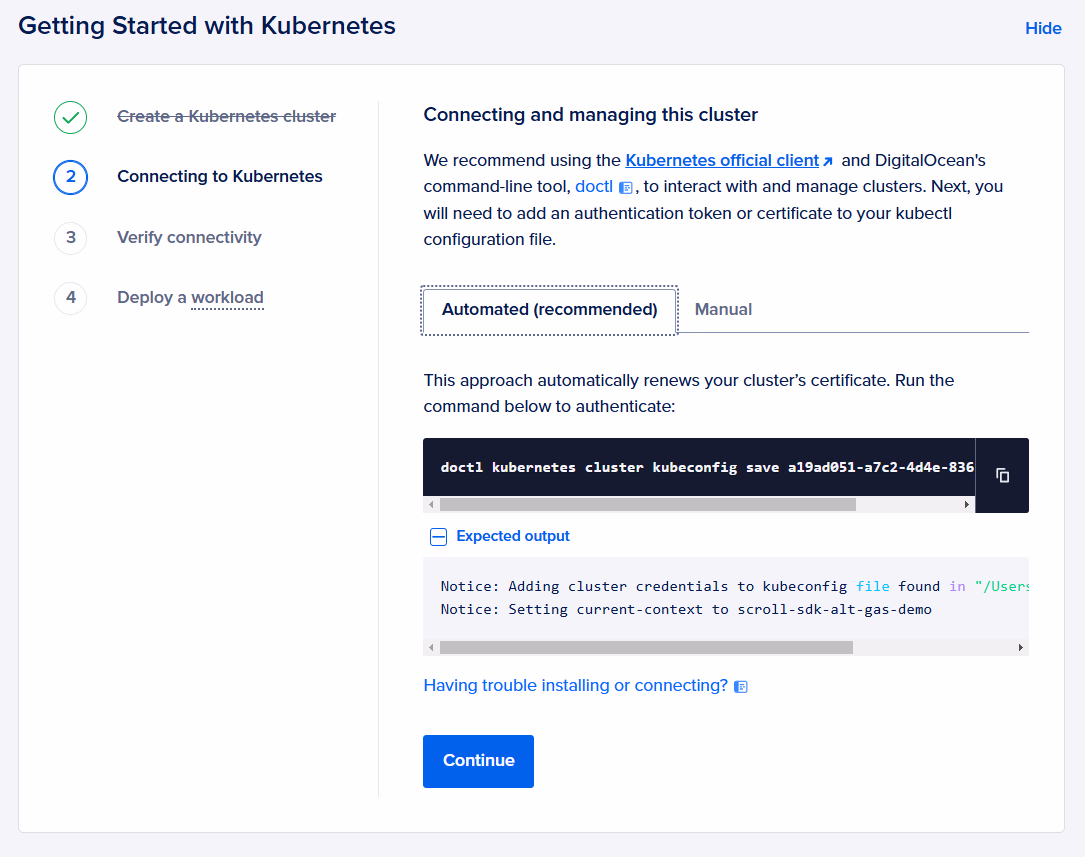Hide the Getting Started panel
Screen dimensions: 1085x857
[x=1043, y=28]
